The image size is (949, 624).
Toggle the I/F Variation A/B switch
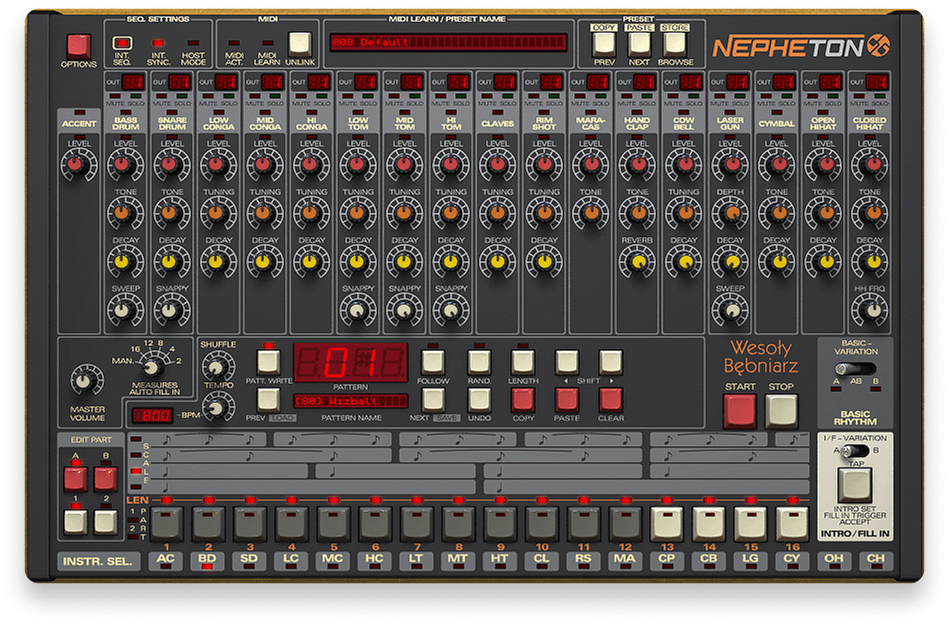(853, 451)
